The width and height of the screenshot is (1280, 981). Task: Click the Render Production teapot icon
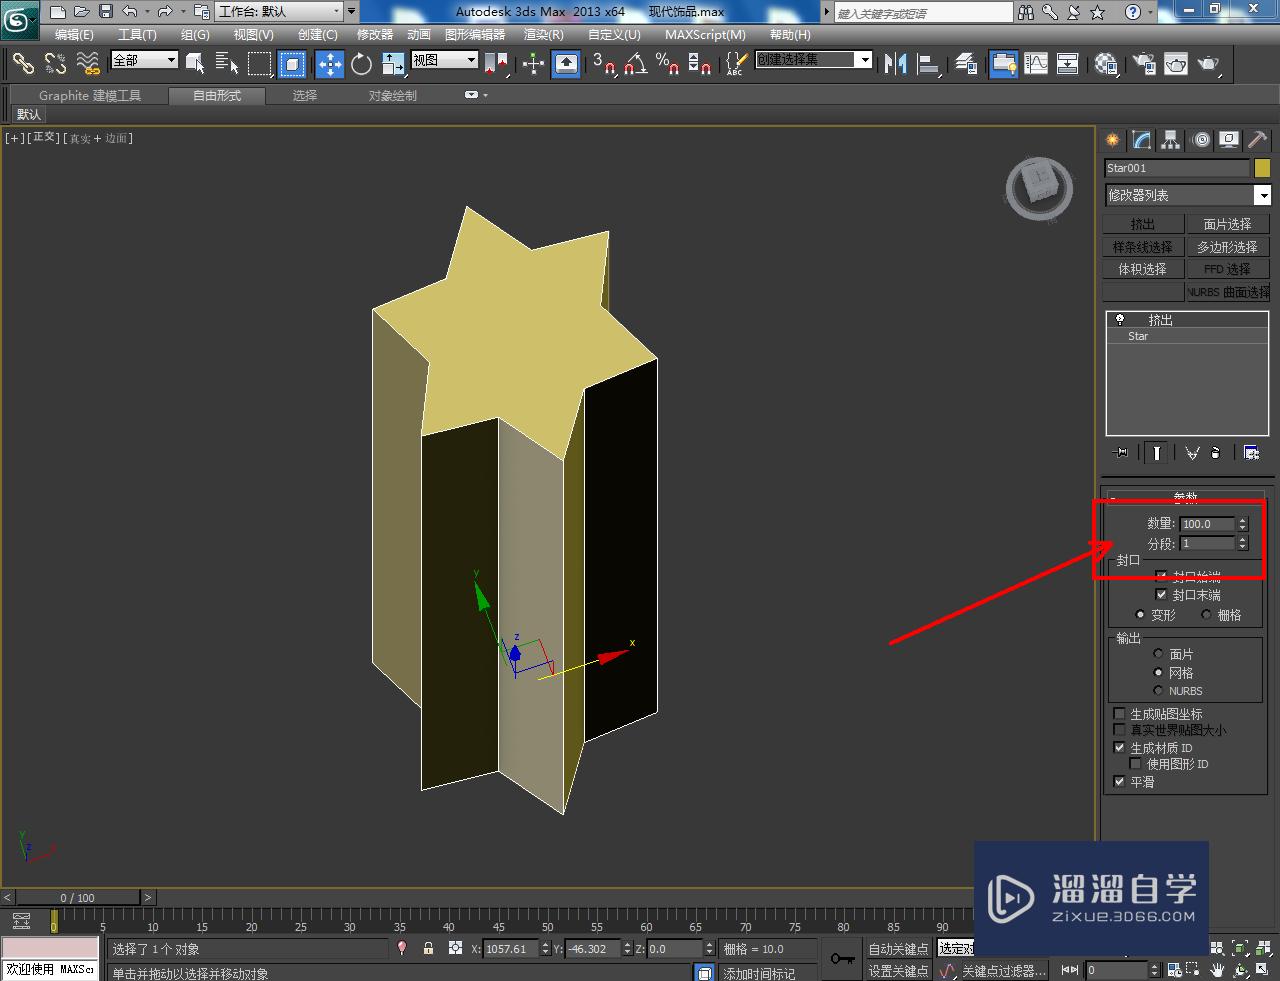pos(1209,63)
